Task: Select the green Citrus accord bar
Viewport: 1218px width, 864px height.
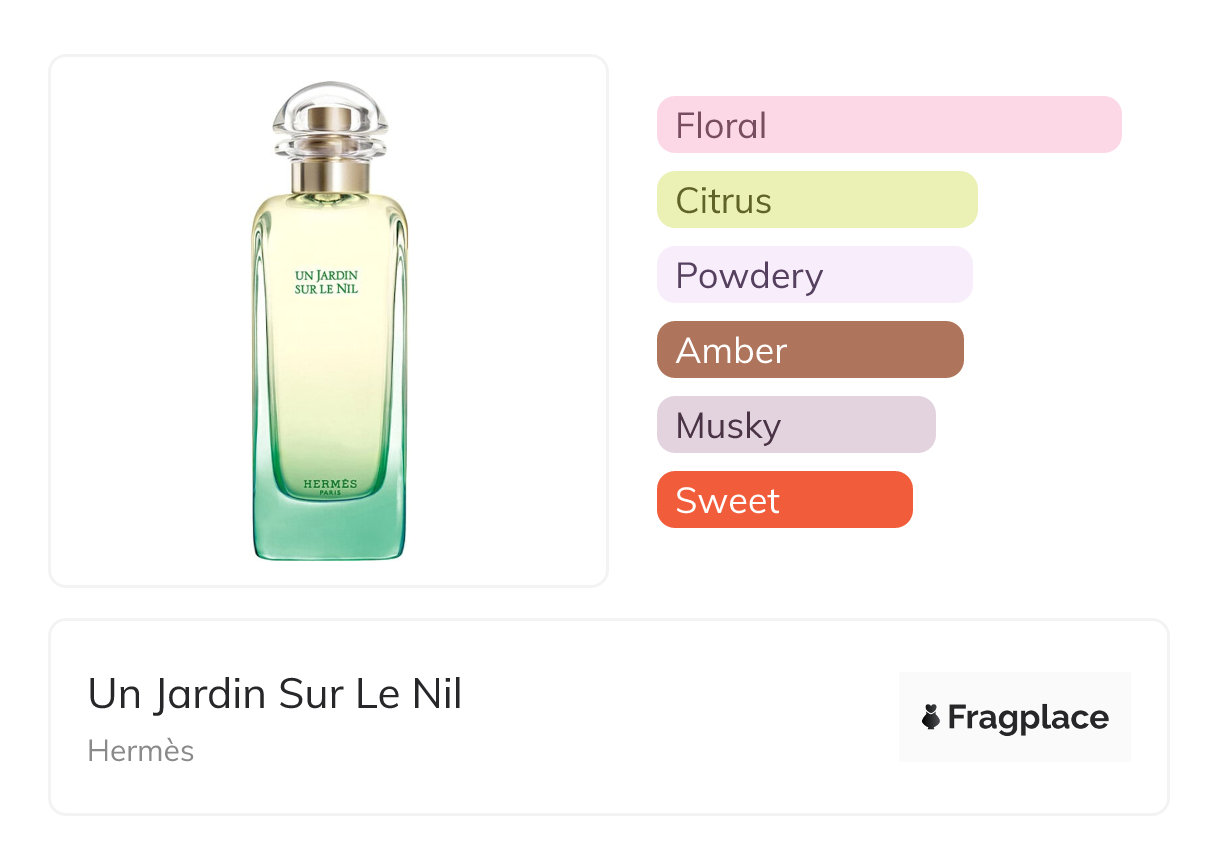Action: coord(817,200)
